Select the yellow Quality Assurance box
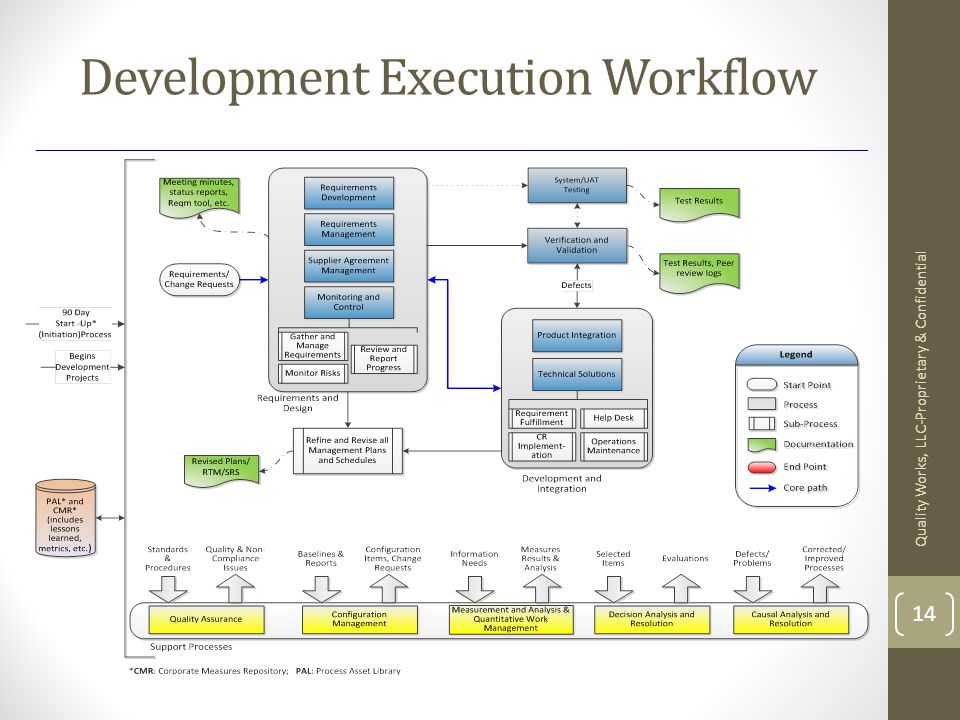The height and width of the screenshot is (720, 960). [206, 620]
